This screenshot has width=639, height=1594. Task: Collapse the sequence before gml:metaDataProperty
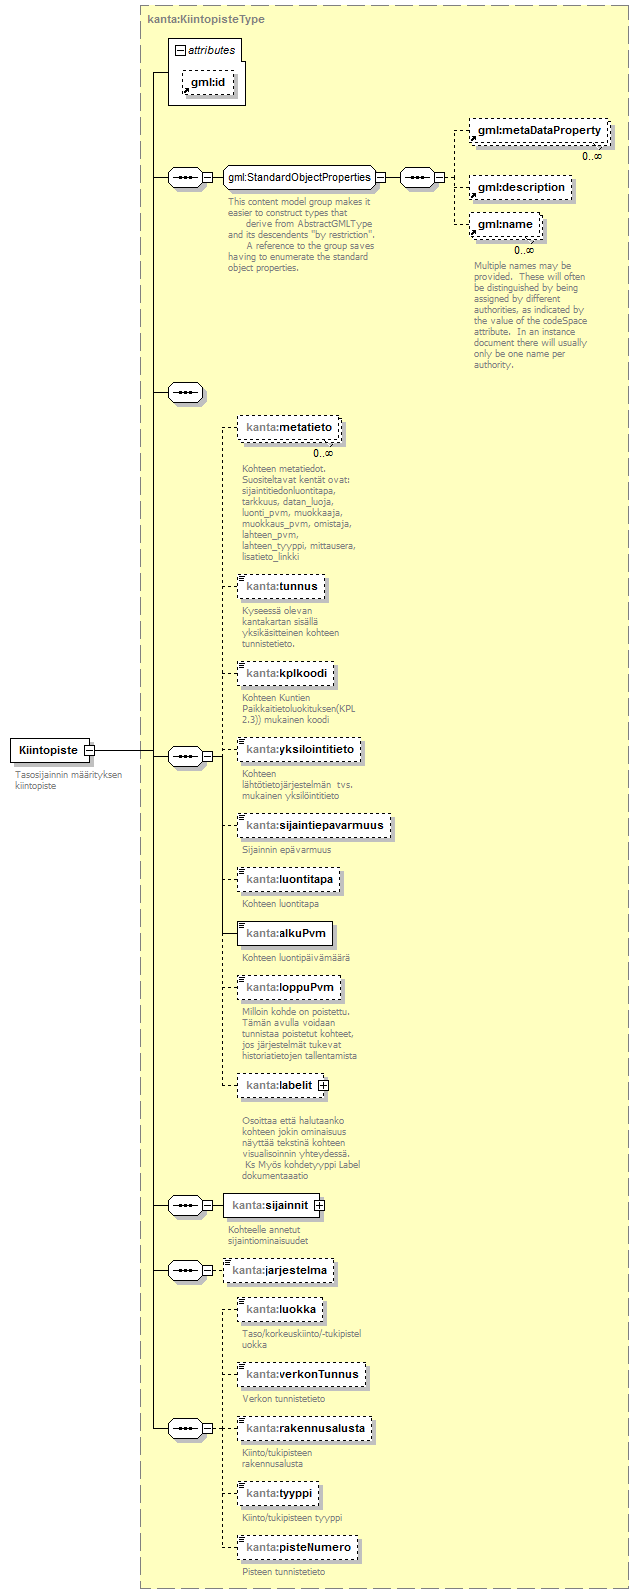(439, 178)
